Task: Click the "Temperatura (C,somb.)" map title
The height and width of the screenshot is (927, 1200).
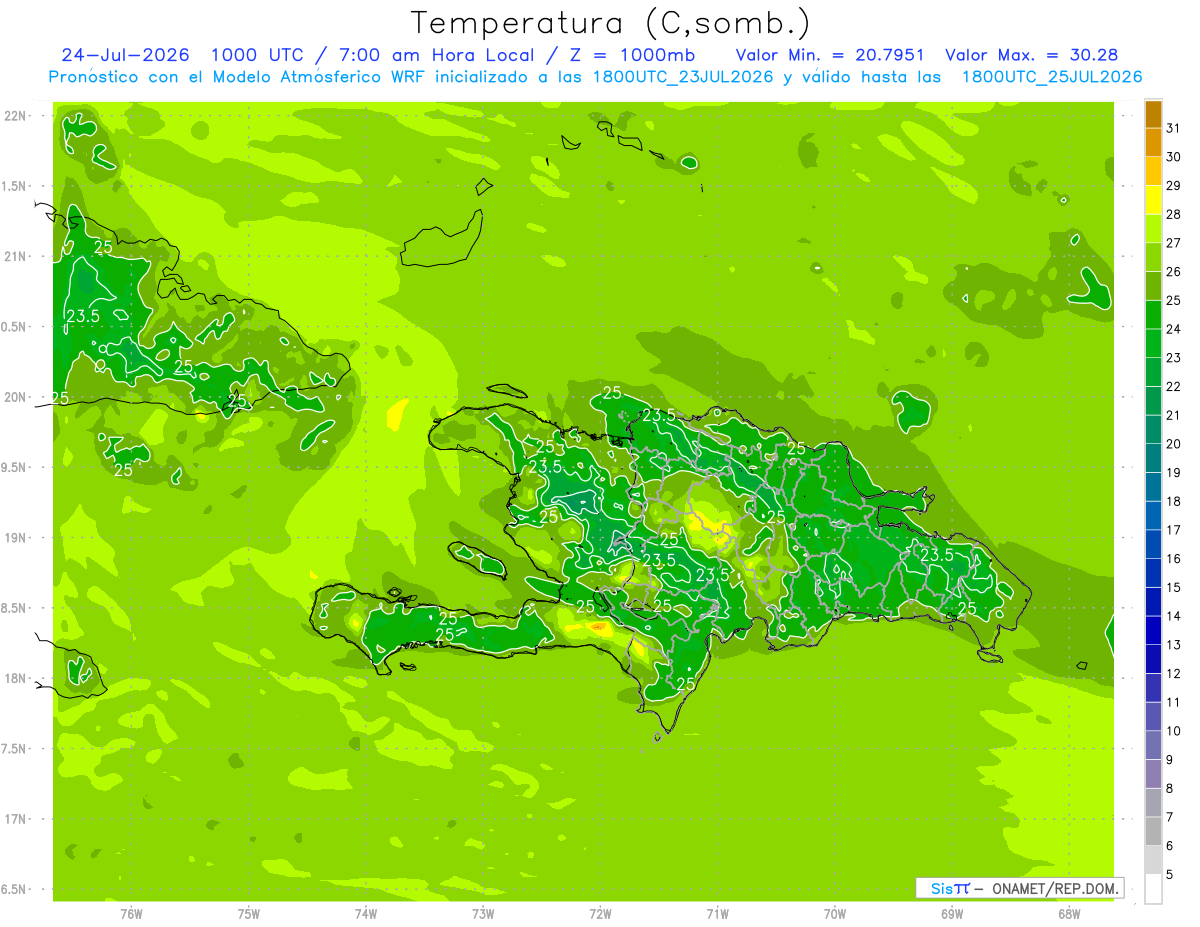Action: pos(610,23)
